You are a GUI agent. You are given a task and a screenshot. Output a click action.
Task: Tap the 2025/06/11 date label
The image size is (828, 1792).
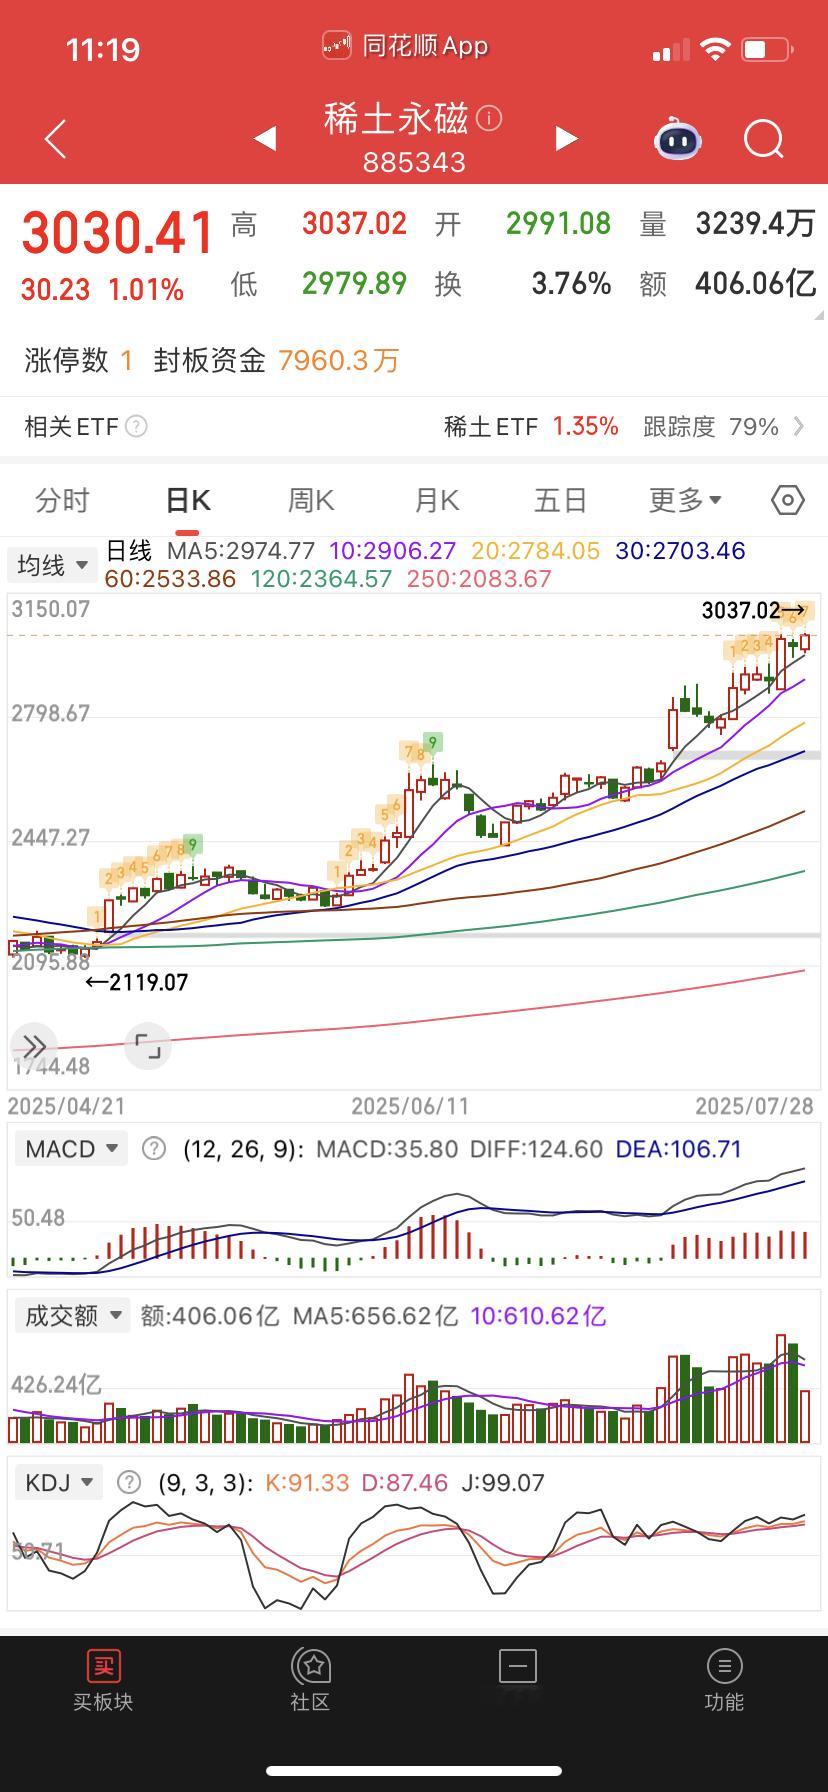point(410,1106)
